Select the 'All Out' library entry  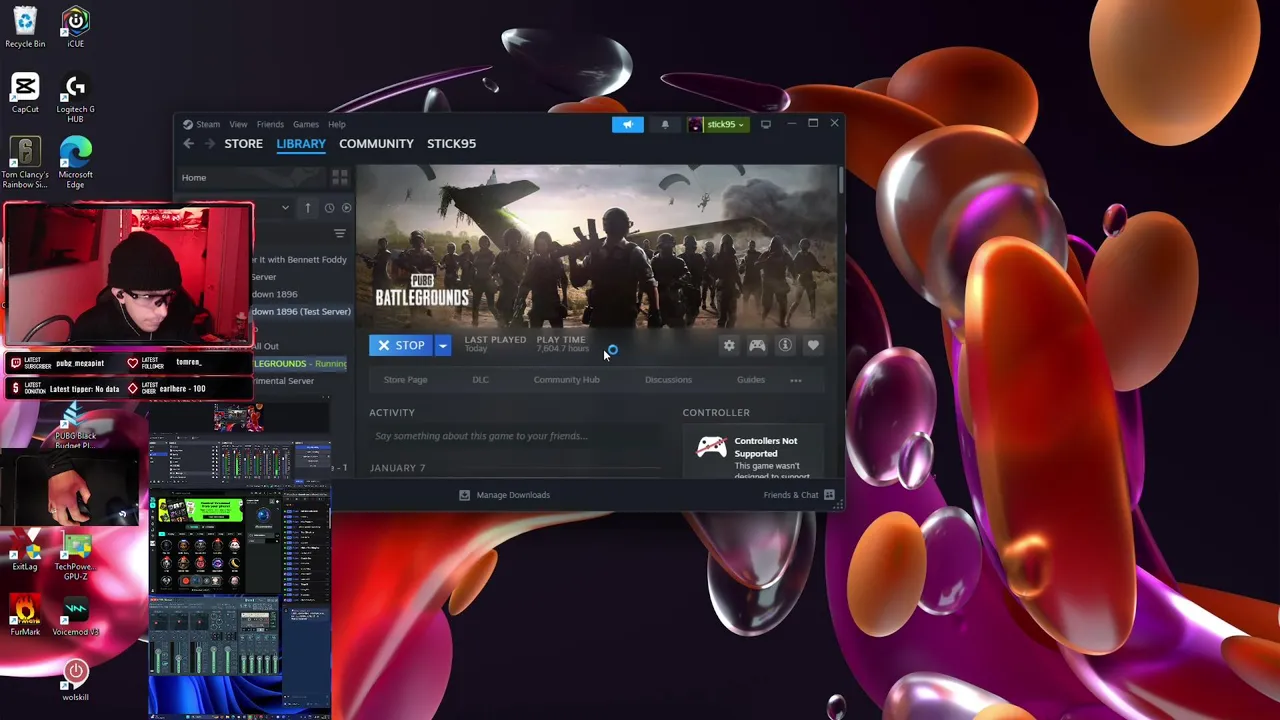coord(266,346)
